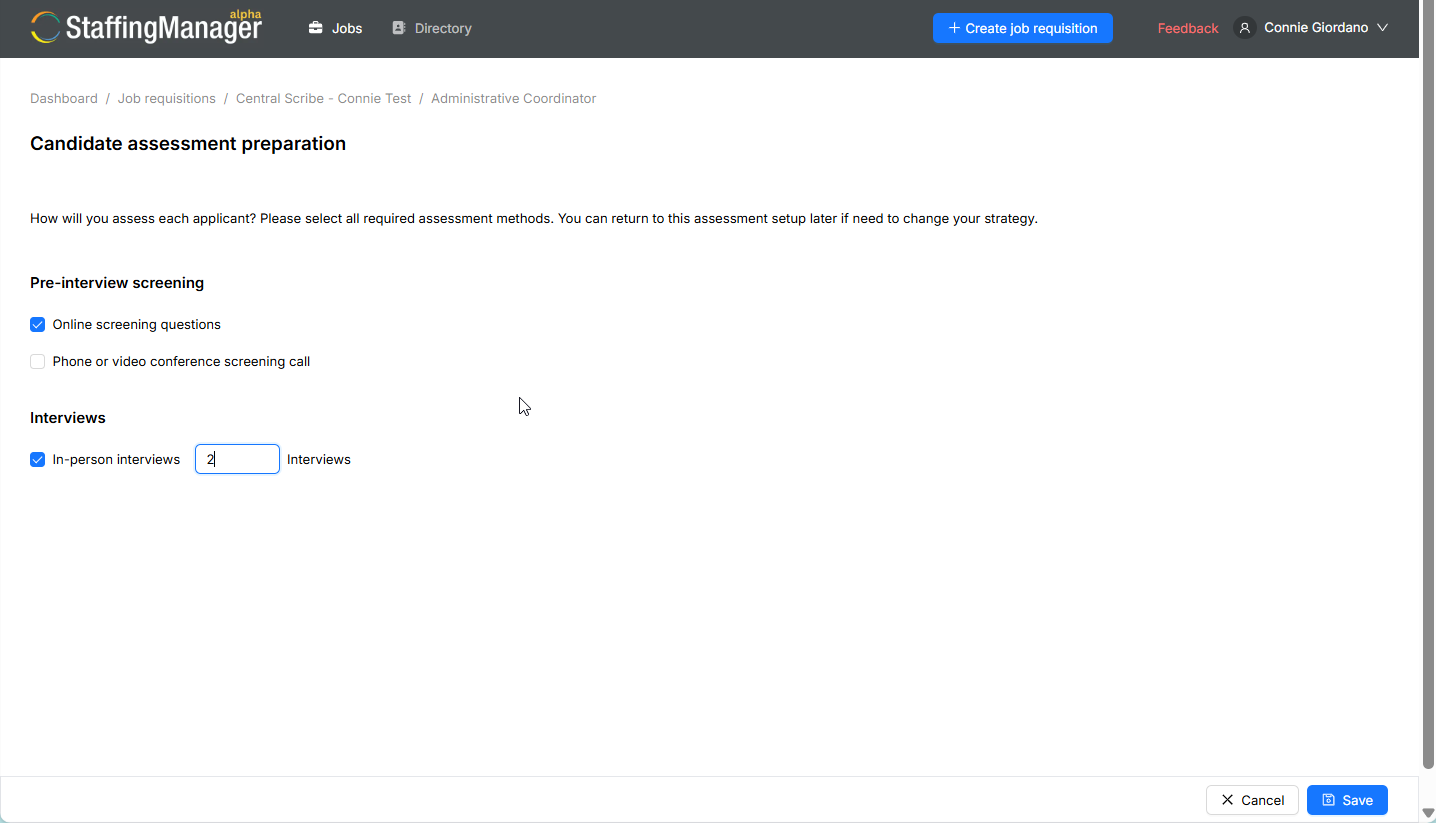Uncheck Online screening questions
Image resolution: width=1436 pixels, height=823 pixels.
pyautogui.click(x=38, y=324)
